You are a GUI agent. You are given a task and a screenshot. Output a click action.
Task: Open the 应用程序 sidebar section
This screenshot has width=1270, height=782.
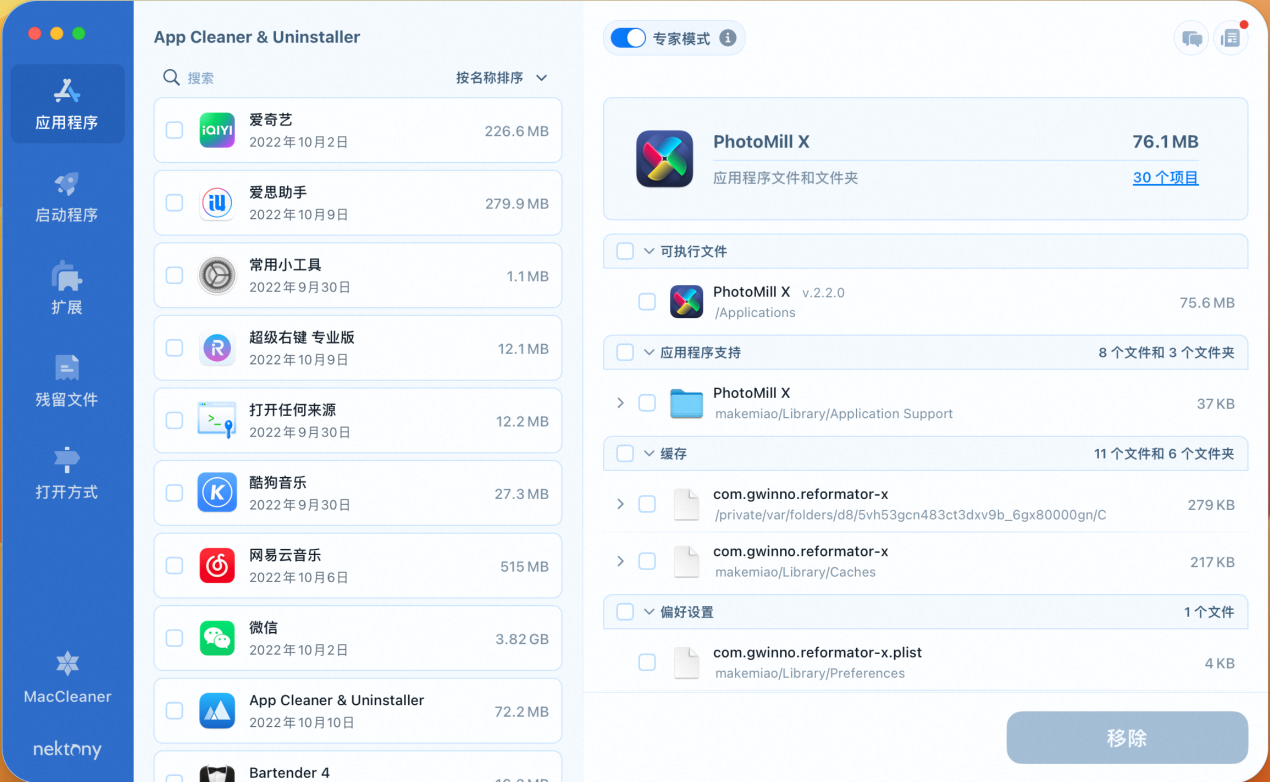pos(67,104)
